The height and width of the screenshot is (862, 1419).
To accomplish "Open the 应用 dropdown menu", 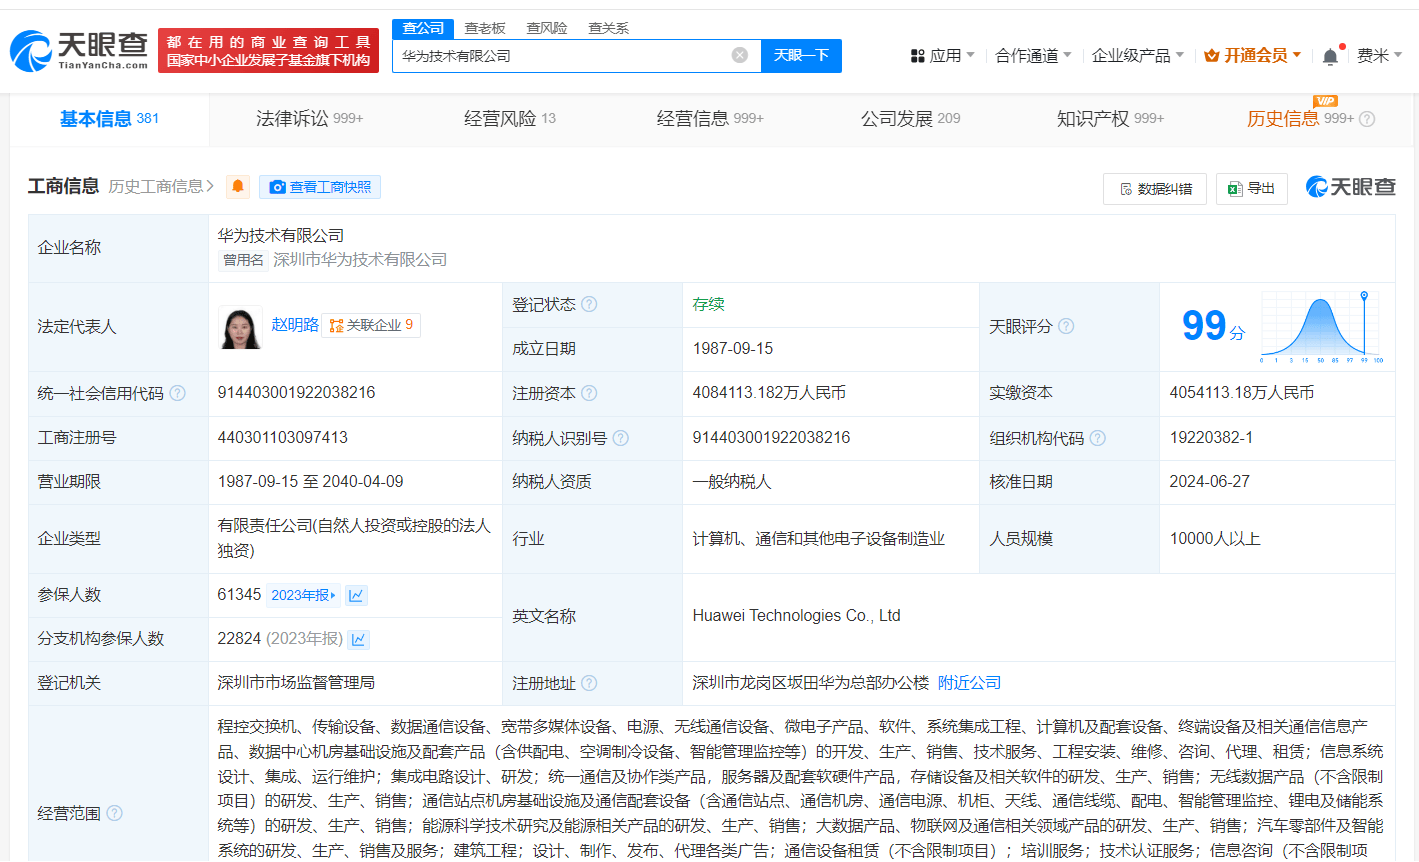I will click(942, 56).
